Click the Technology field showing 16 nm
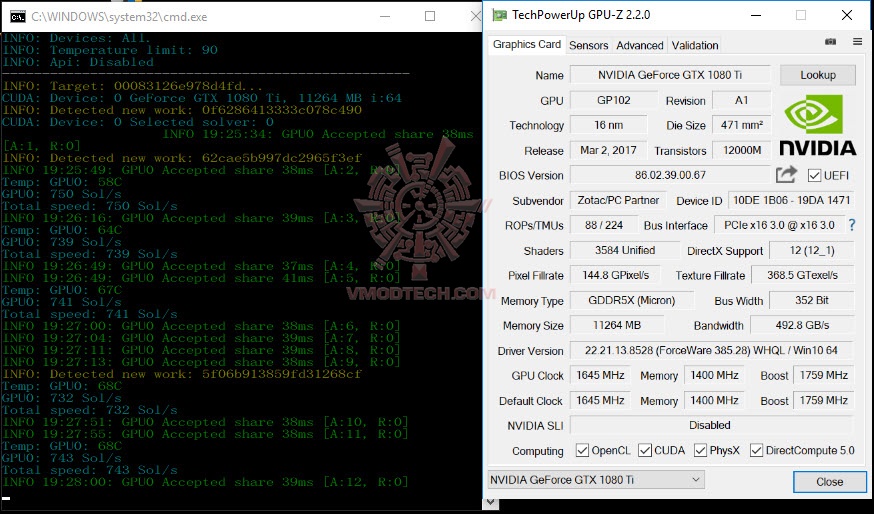 pos(609,125)
